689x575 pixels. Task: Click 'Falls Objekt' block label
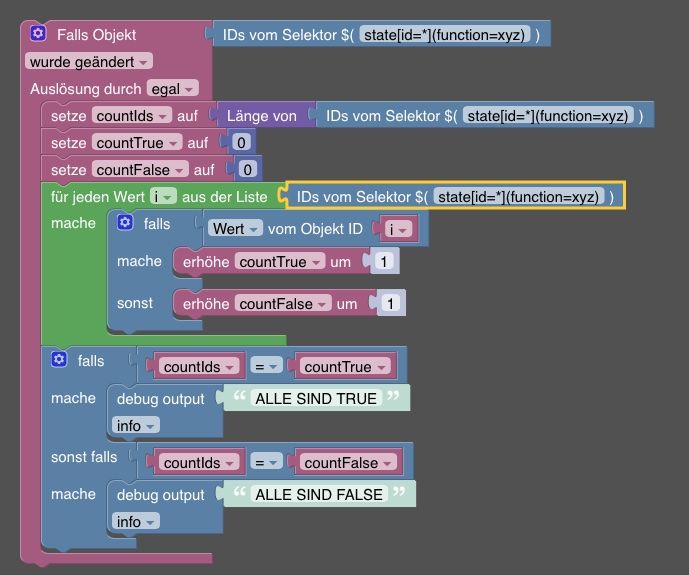point(96,35)
